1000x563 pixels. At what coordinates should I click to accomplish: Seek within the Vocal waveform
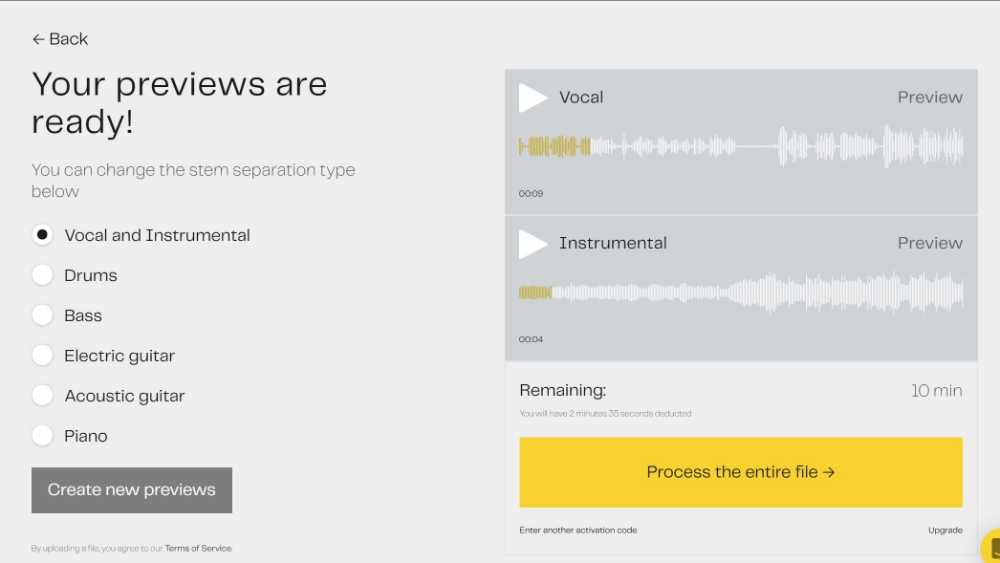click(740, 147)
